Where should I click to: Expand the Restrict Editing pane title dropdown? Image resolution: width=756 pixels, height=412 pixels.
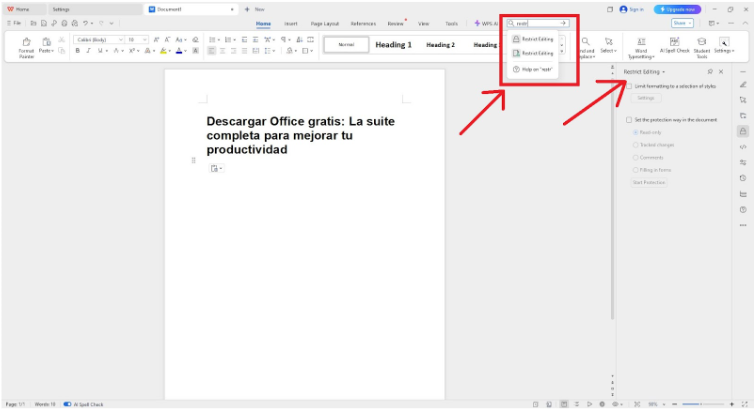point(663,72)
